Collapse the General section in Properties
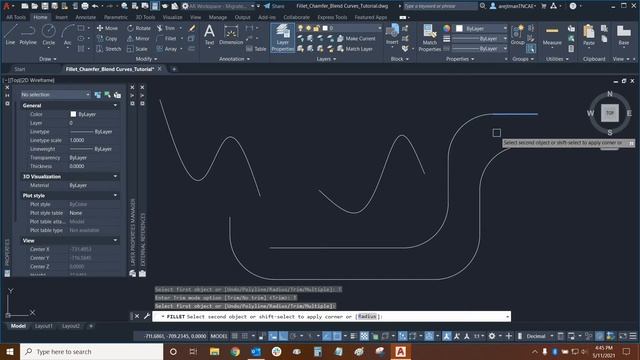The height and width of the screenshot is (360, 640). click(115, 105)
